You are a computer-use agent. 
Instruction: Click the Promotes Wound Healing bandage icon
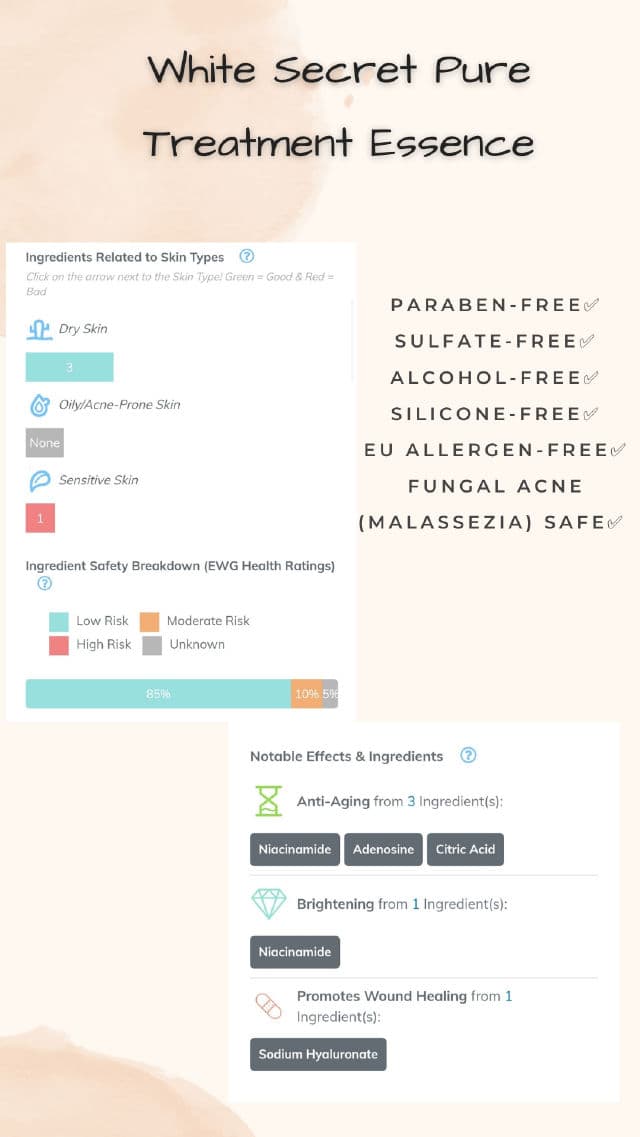point(268,1005)
